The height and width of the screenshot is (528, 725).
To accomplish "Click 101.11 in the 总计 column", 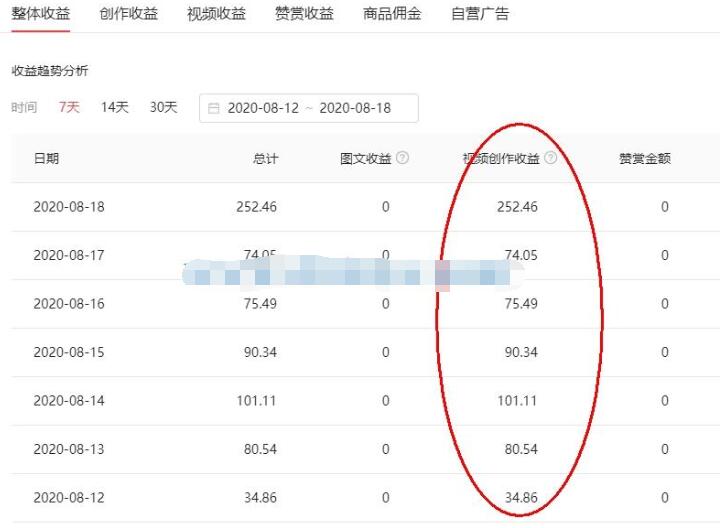I will click(x=257, y=401).
